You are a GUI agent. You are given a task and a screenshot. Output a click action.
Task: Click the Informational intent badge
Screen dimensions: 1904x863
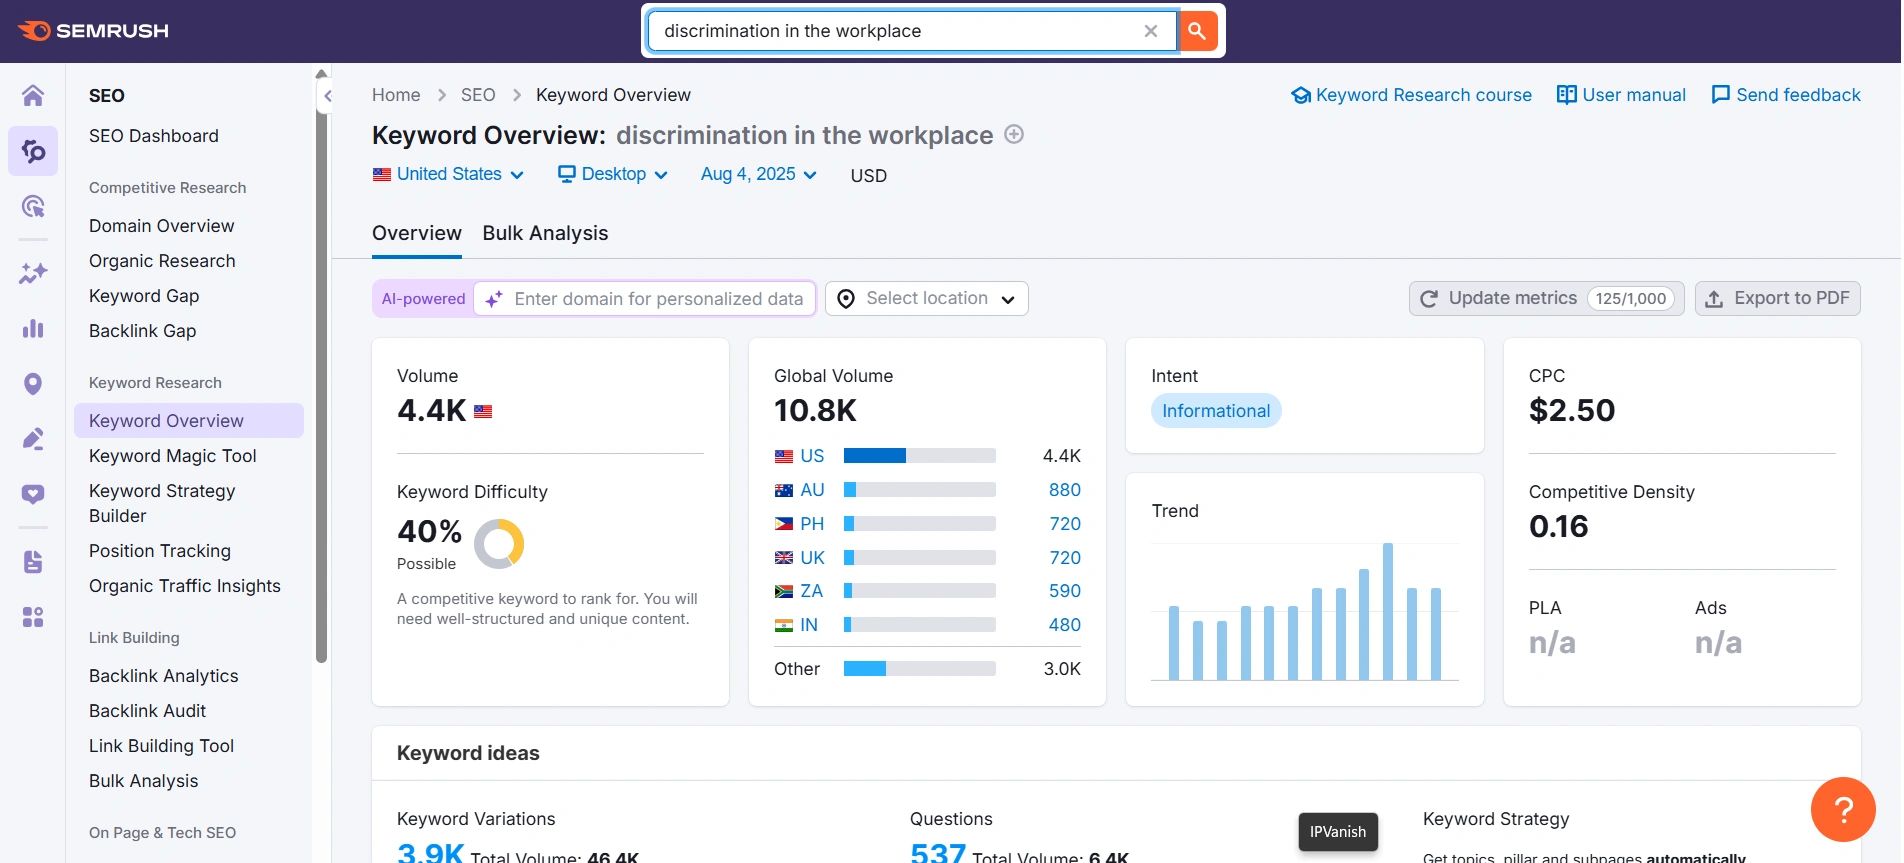(1216, 411)
